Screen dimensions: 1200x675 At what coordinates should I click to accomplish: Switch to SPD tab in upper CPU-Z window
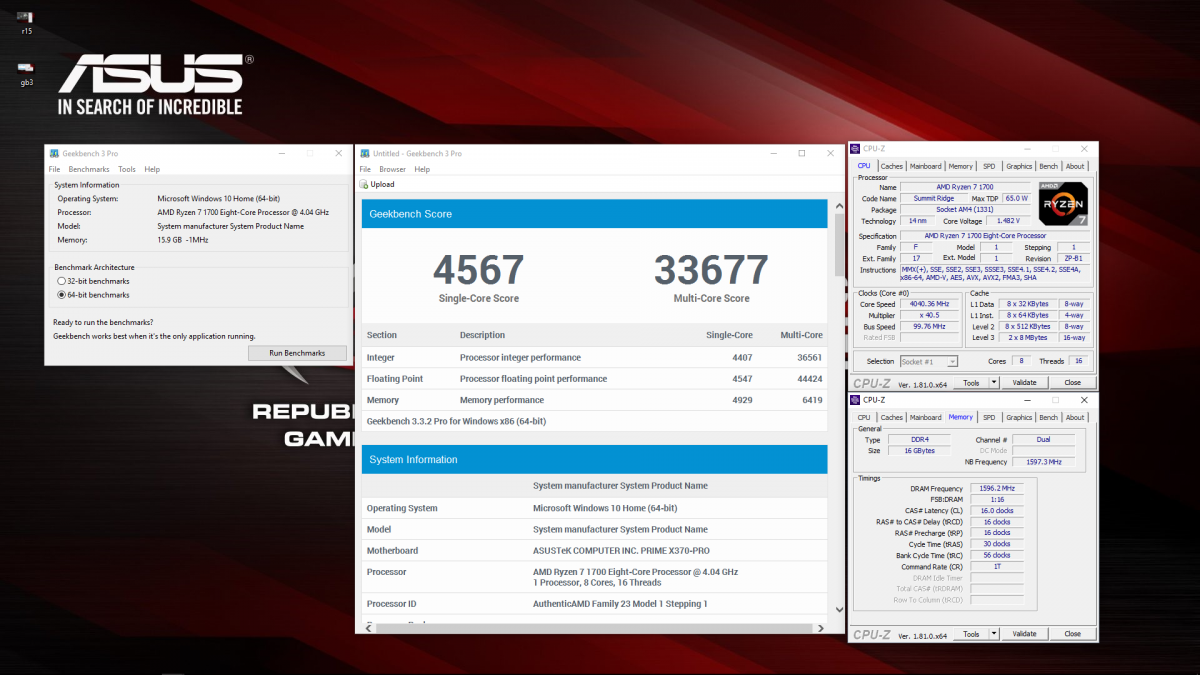989,166
